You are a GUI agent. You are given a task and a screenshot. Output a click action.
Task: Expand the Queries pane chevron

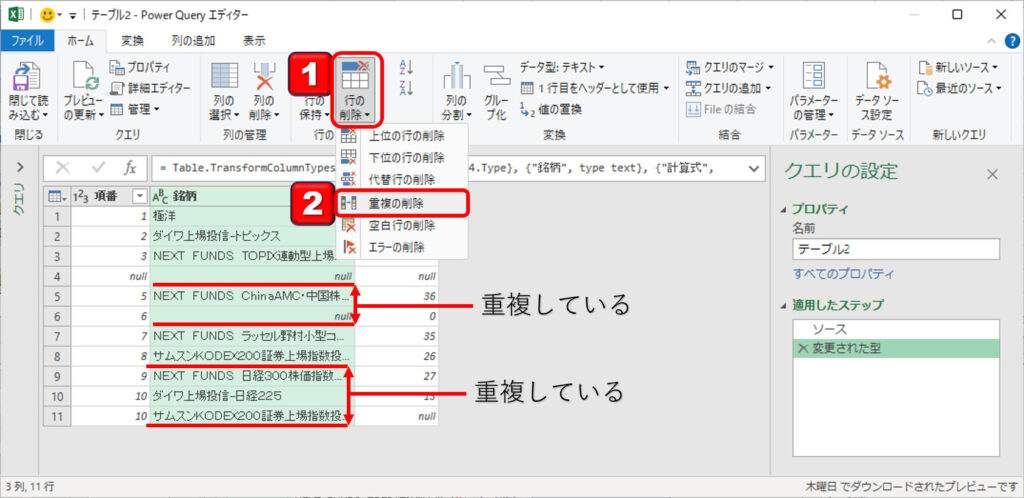tap(19, 167)
